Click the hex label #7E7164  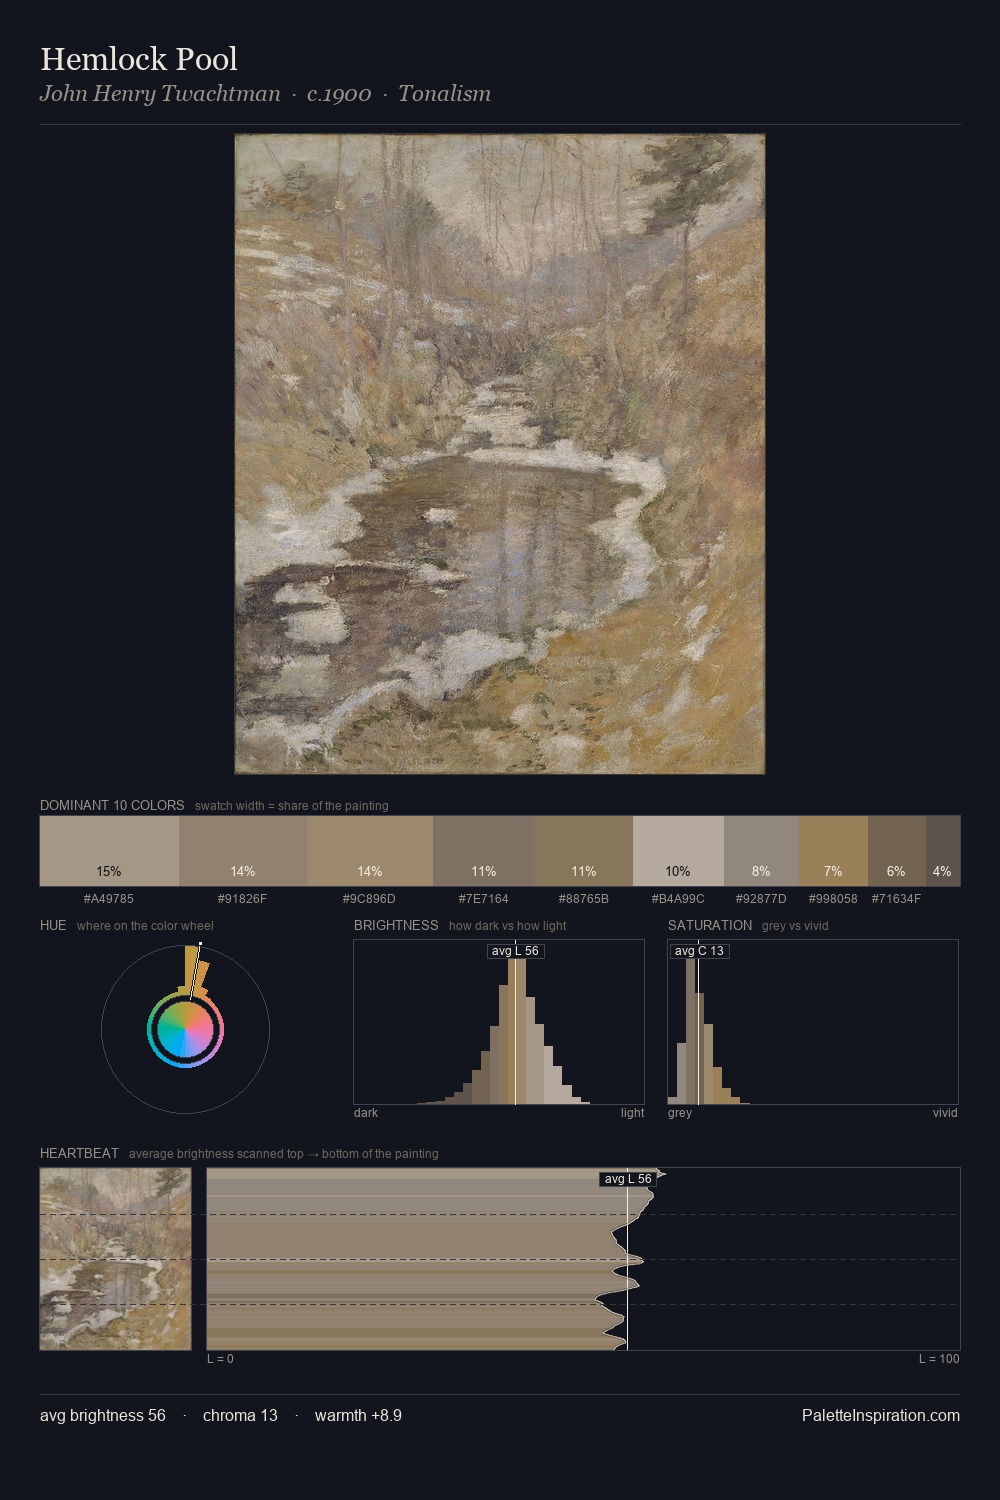pyautogui.click(x=484, y=899)
